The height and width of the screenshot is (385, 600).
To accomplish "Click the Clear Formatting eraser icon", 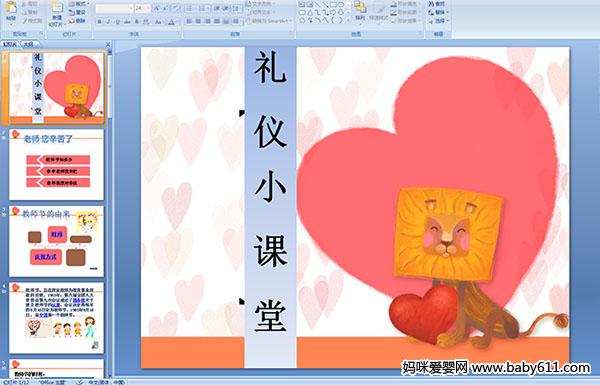I will [x=176, y=8].
